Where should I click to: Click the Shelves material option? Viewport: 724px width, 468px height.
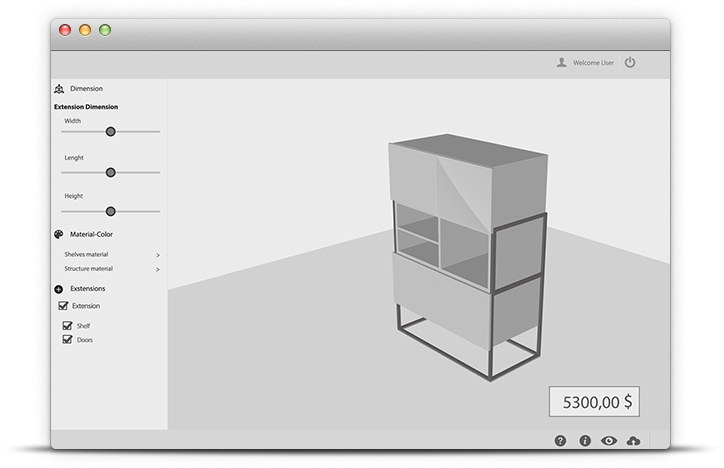click(x=86, y=254)
